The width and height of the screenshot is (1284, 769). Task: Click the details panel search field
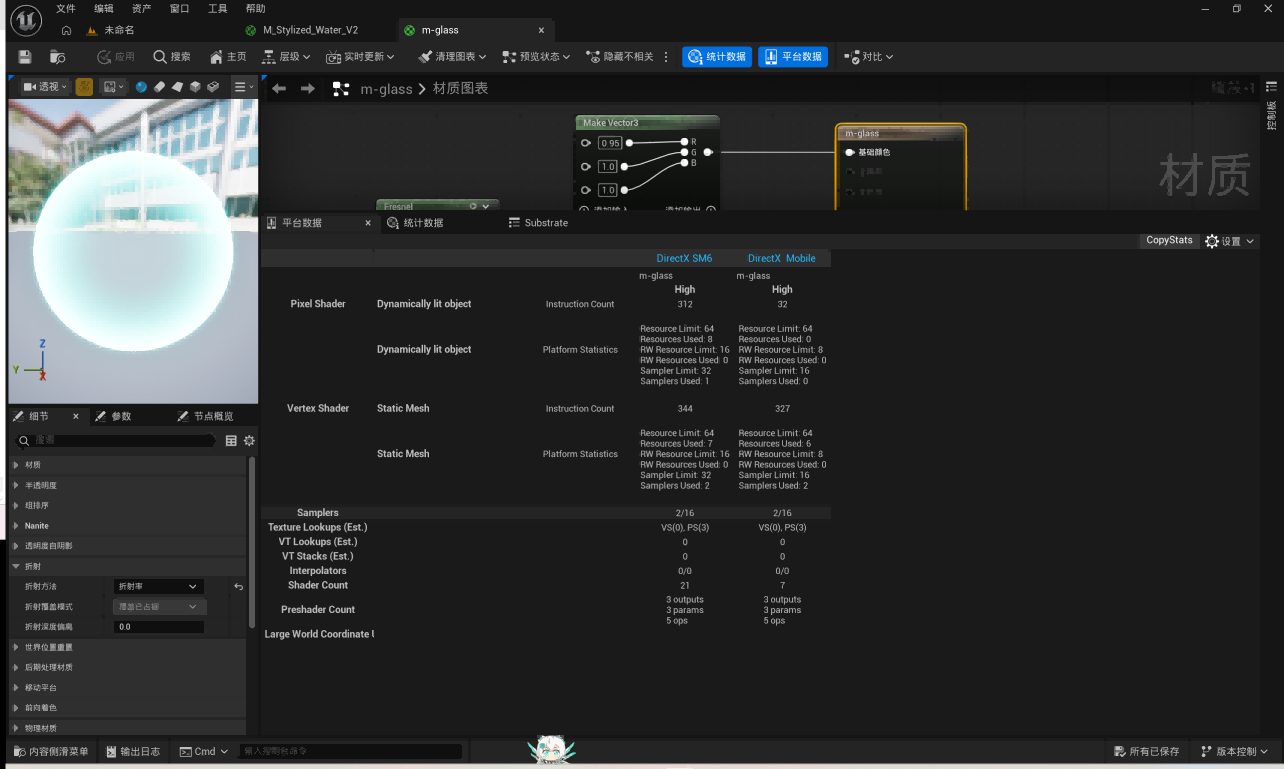pos(117,440)
